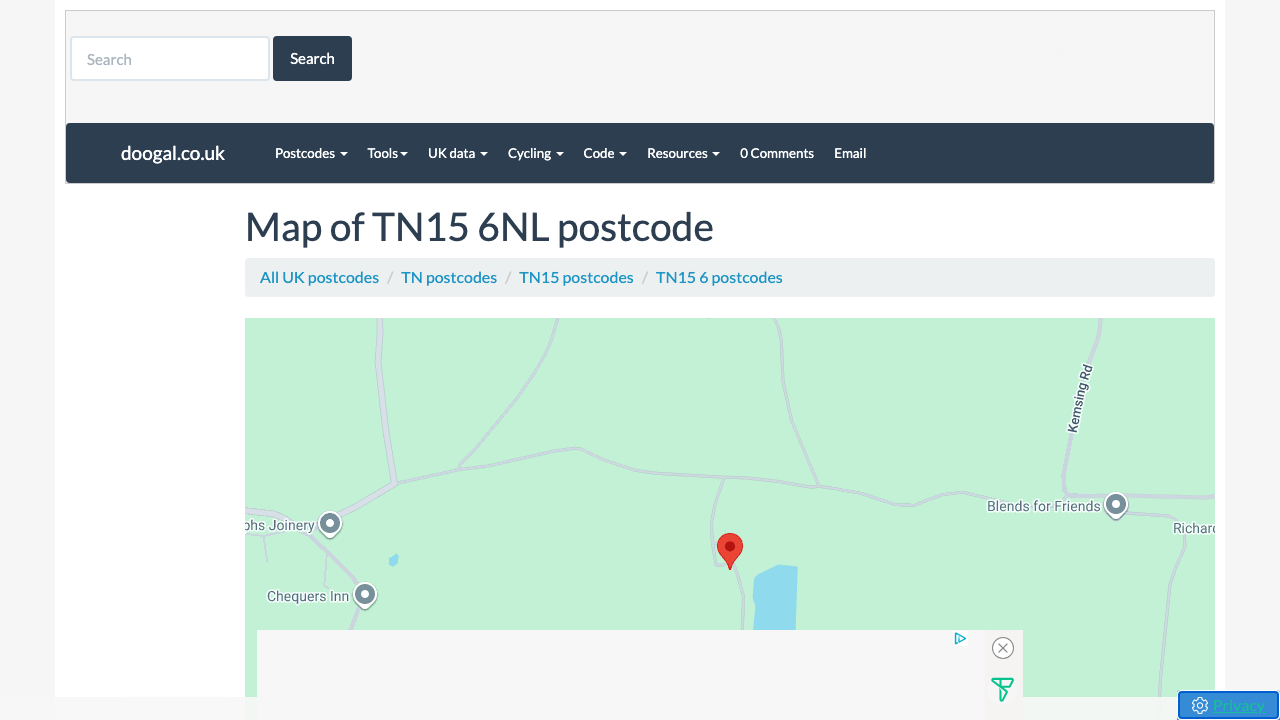Click the AdChoices triangle icon
The image size is (1280, 720).
click(960, 638)
